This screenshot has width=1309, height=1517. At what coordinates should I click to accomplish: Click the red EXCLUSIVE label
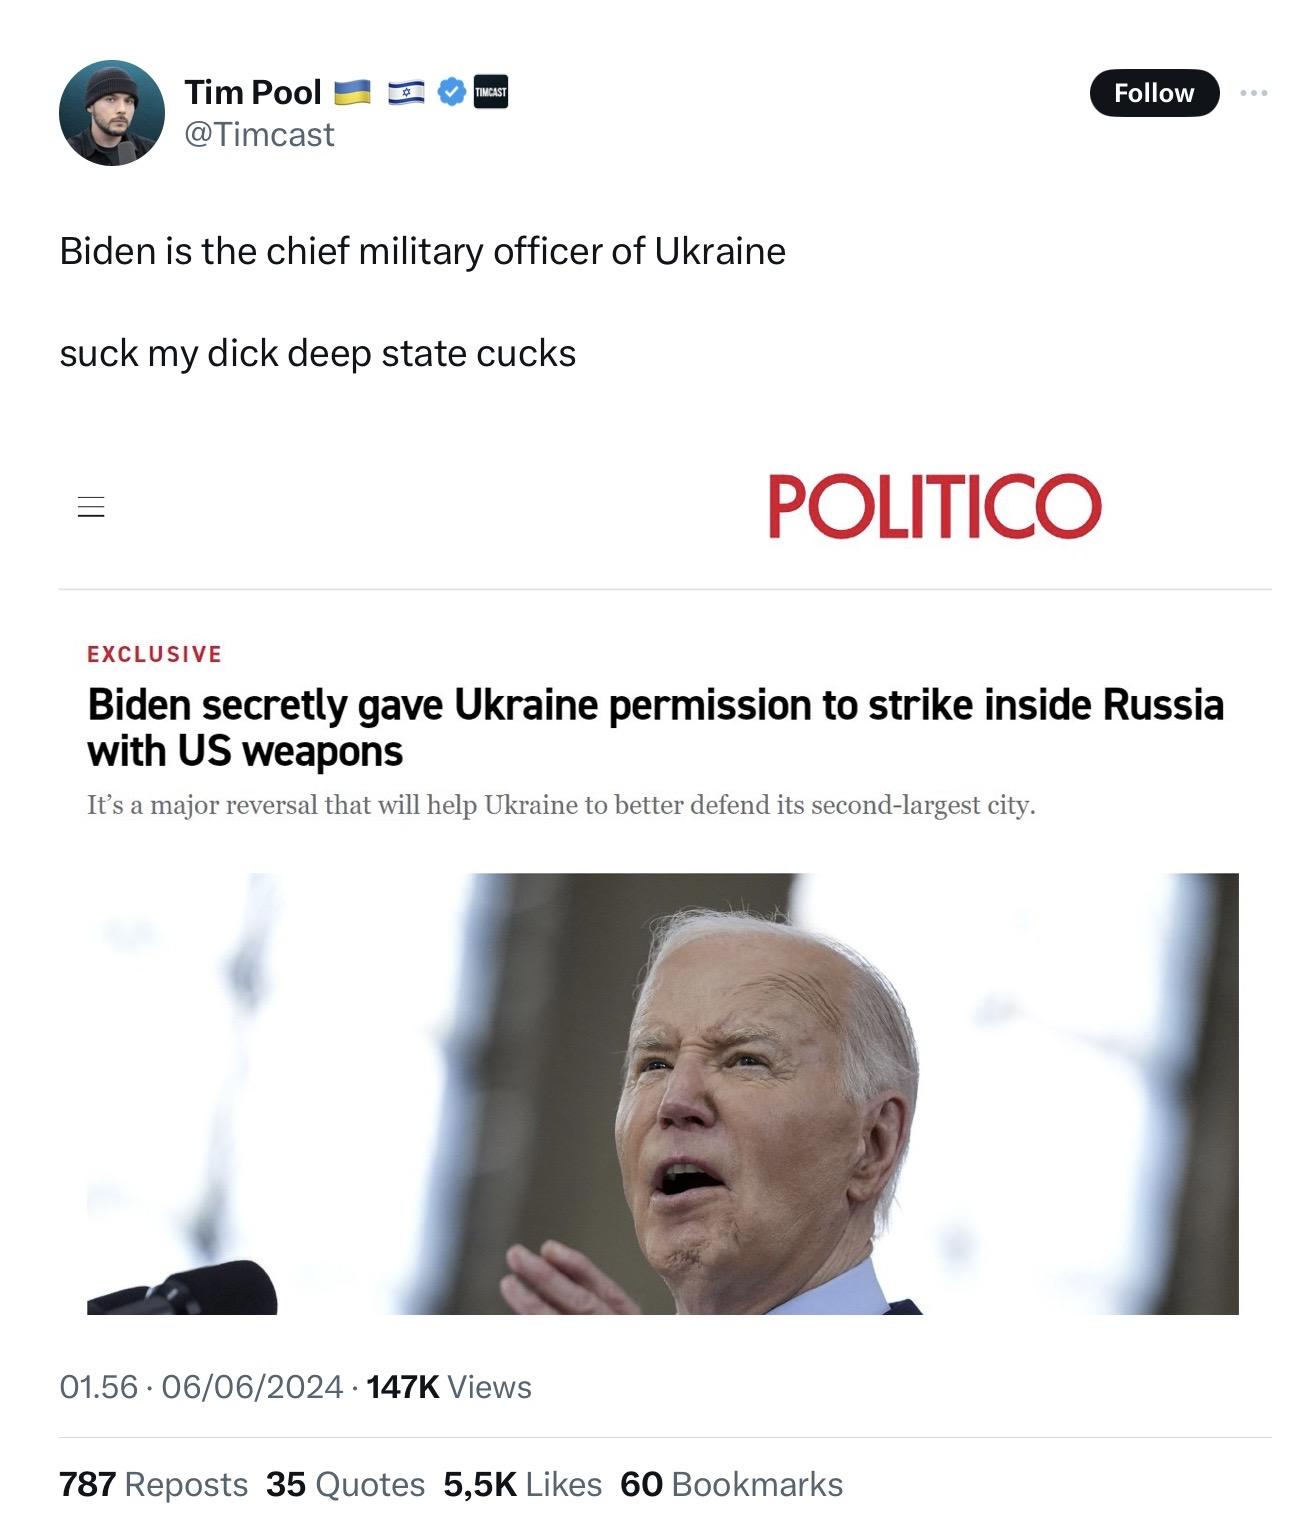(x=155, y=654)
